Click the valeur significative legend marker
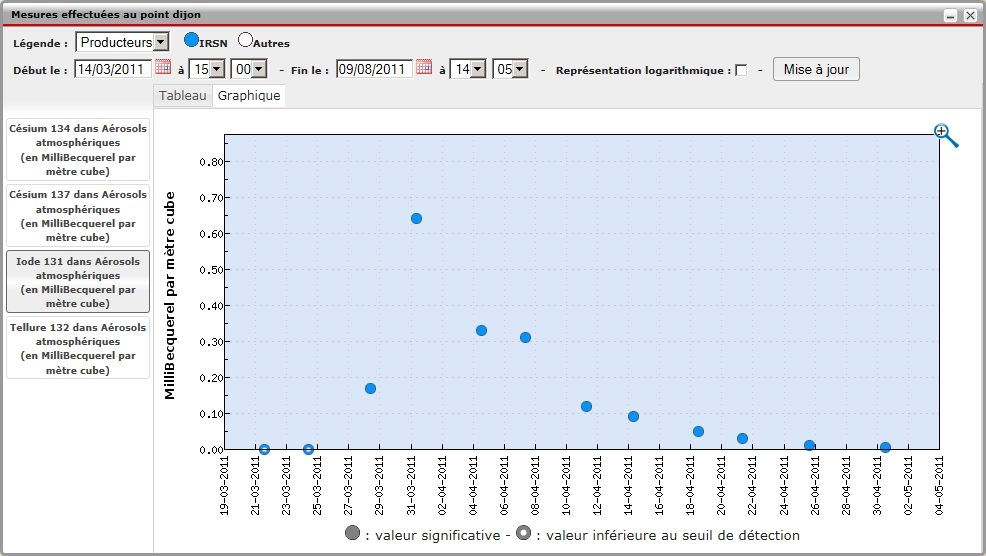 pyautogui.click(x=353, y=533)
